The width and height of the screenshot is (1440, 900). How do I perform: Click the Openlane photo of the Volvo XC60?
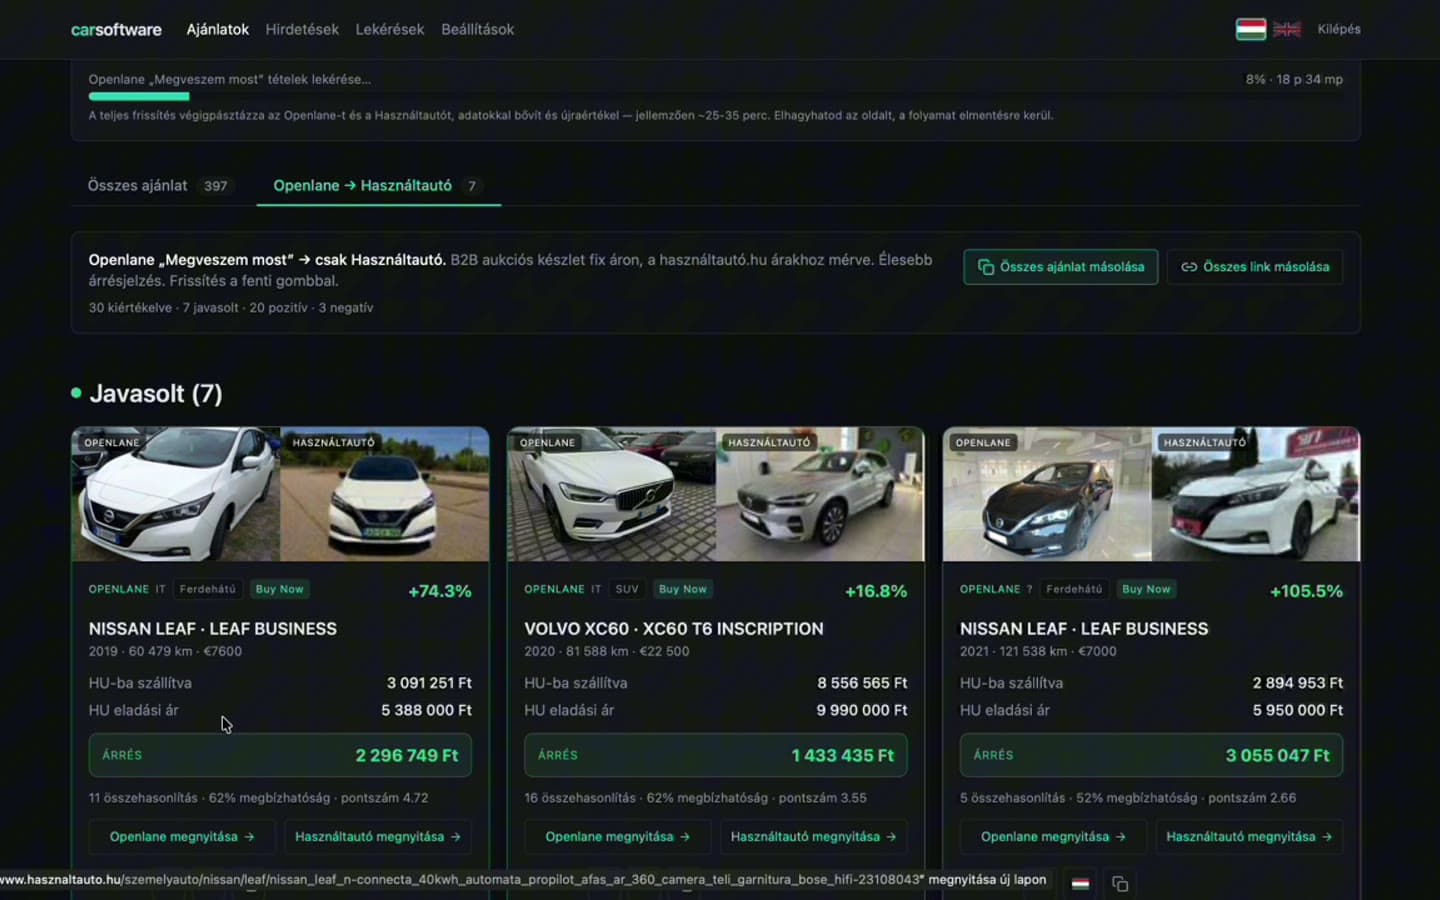(612, 494)
